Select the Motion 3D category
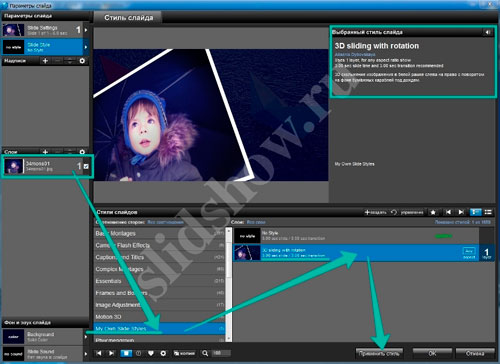The image size is (500, 364). click(x=159, y=317)
